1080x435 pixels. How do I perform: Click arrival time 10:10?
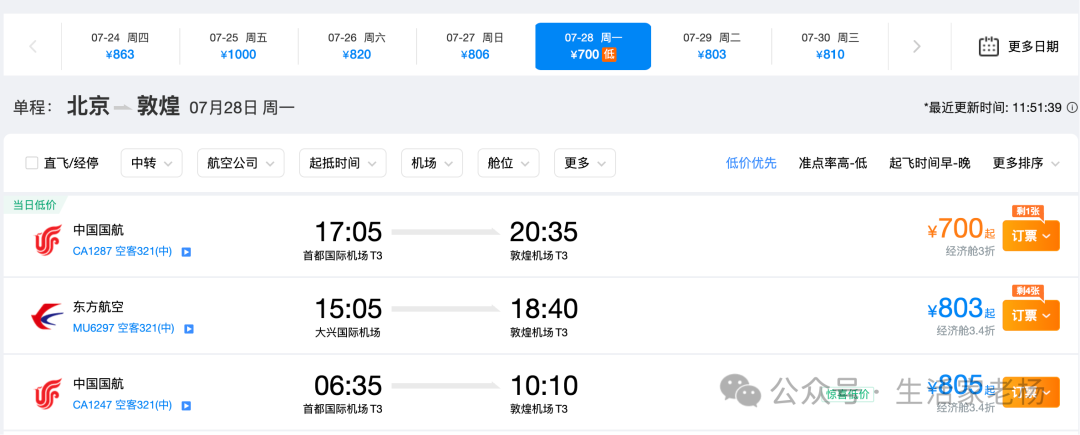[x=543, y=385]
